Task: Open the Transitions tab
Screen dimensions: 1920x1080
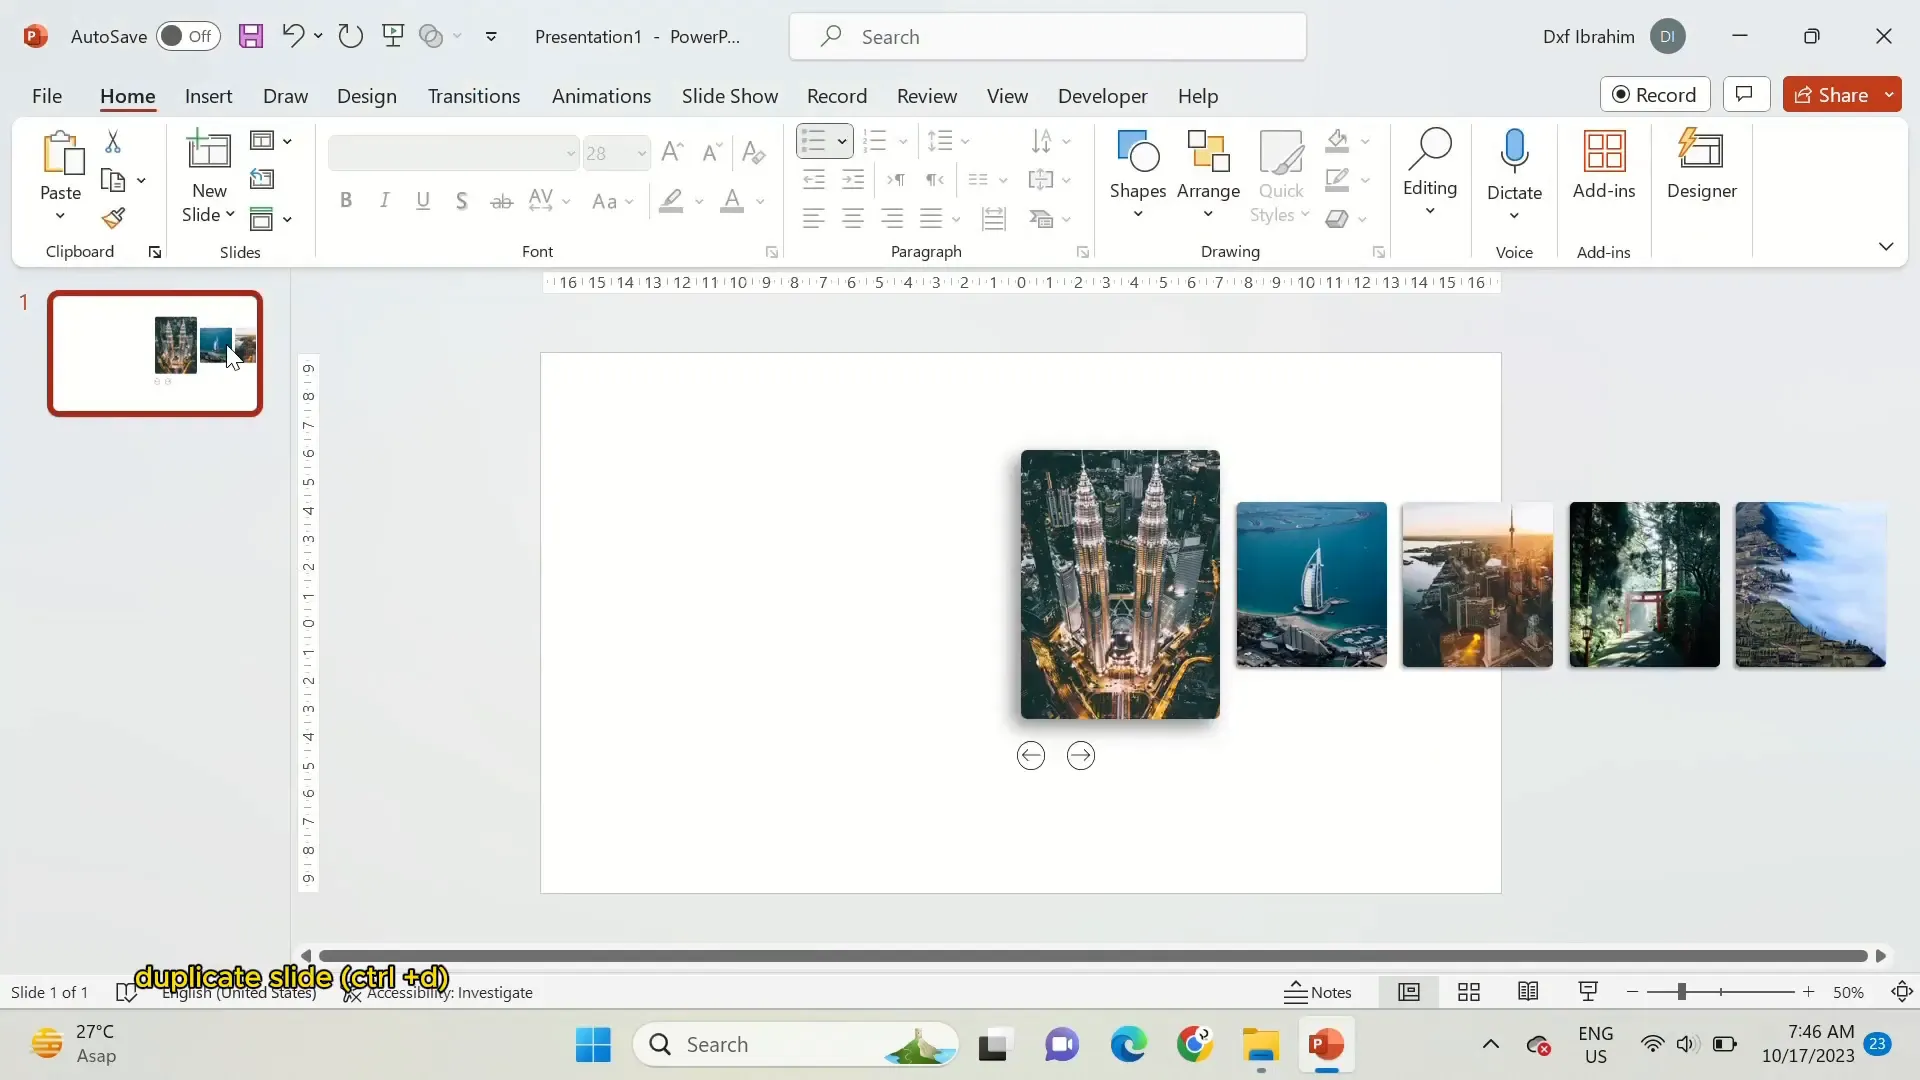Action: point(474,96)
